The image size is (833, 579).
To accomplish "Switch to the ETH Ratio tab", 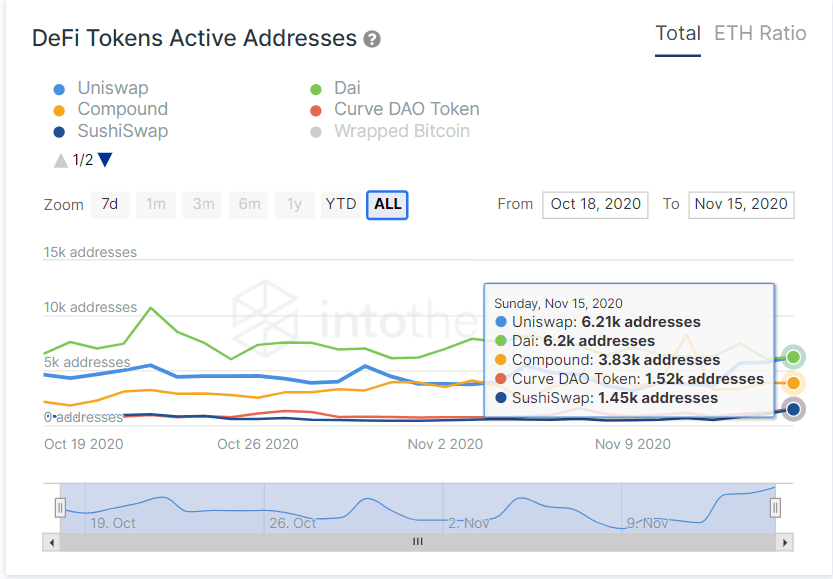I will 760,33.
